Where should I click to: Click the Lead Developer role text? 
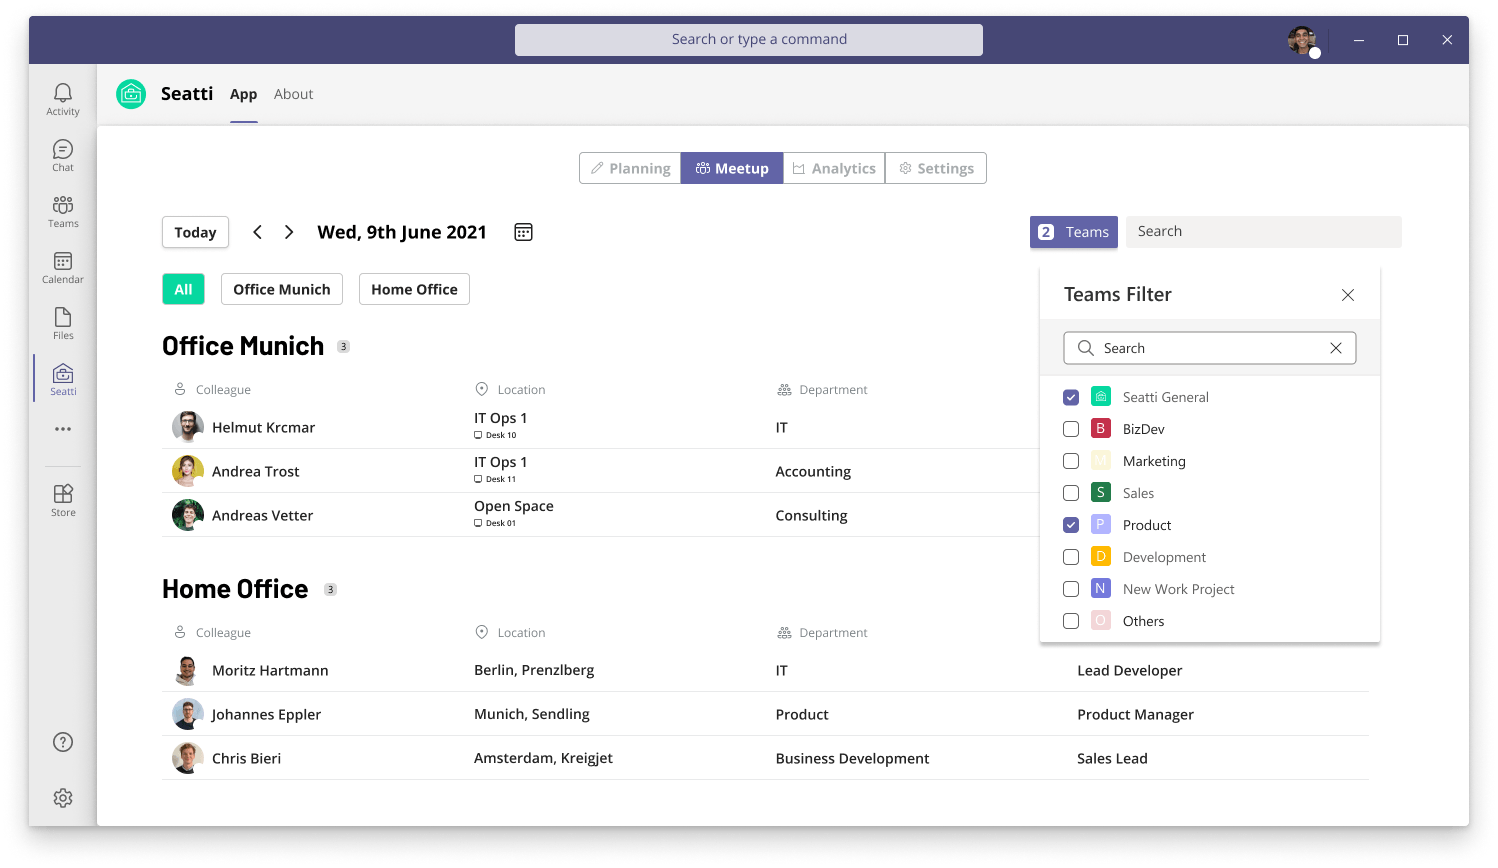point(1129,670)
